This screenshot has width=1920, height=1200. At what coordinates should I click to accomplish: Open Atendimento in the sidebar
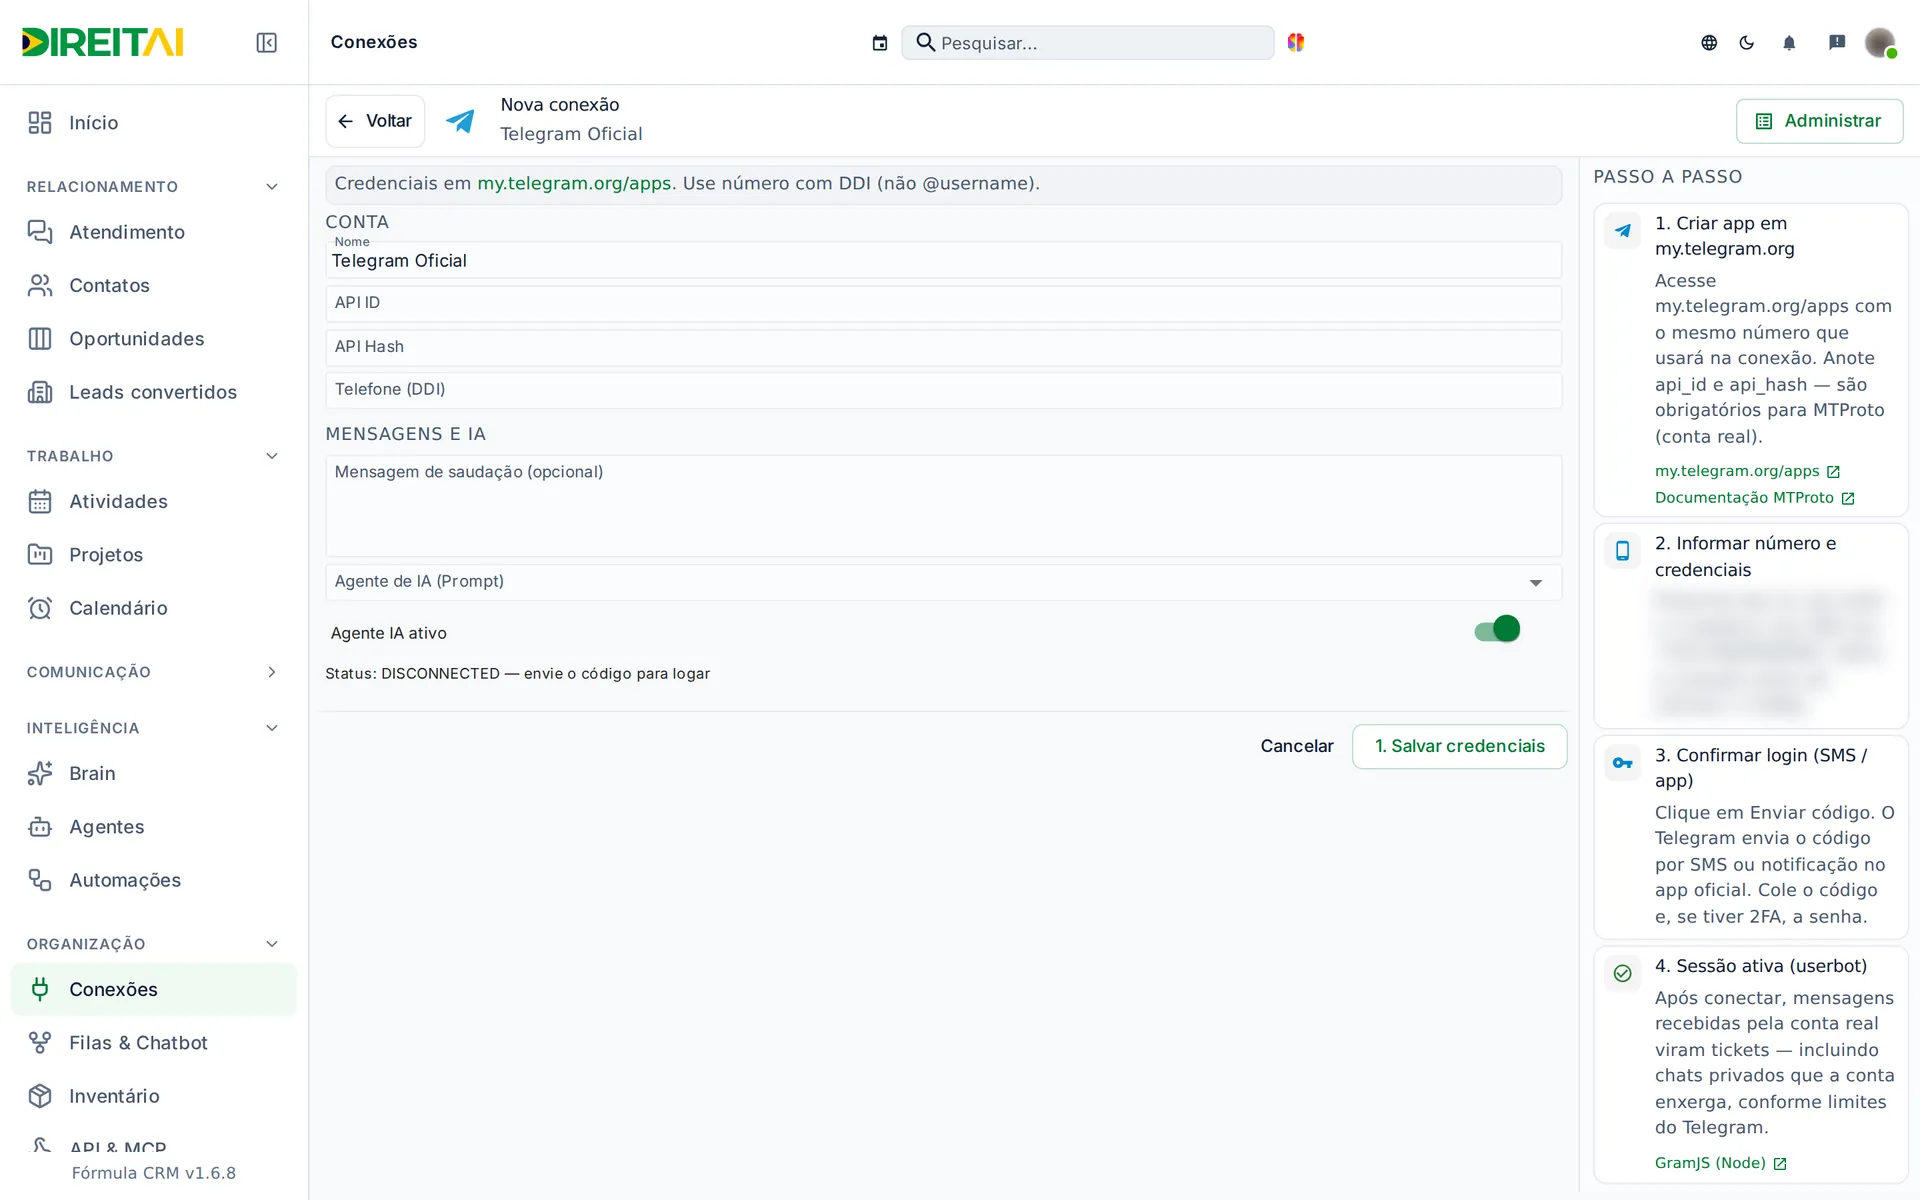tap(154, 232)
